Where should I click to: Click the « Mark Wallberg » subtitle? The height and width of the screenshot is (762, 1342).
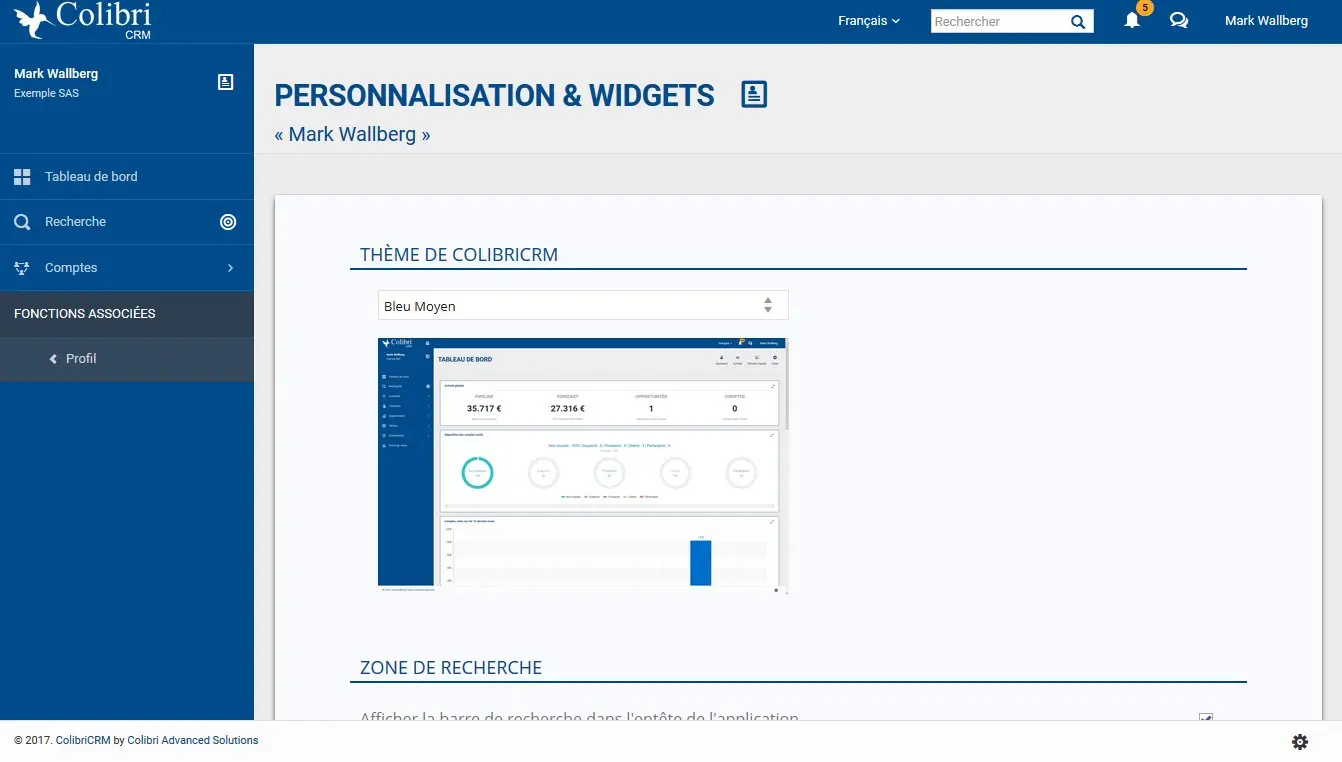352,134
